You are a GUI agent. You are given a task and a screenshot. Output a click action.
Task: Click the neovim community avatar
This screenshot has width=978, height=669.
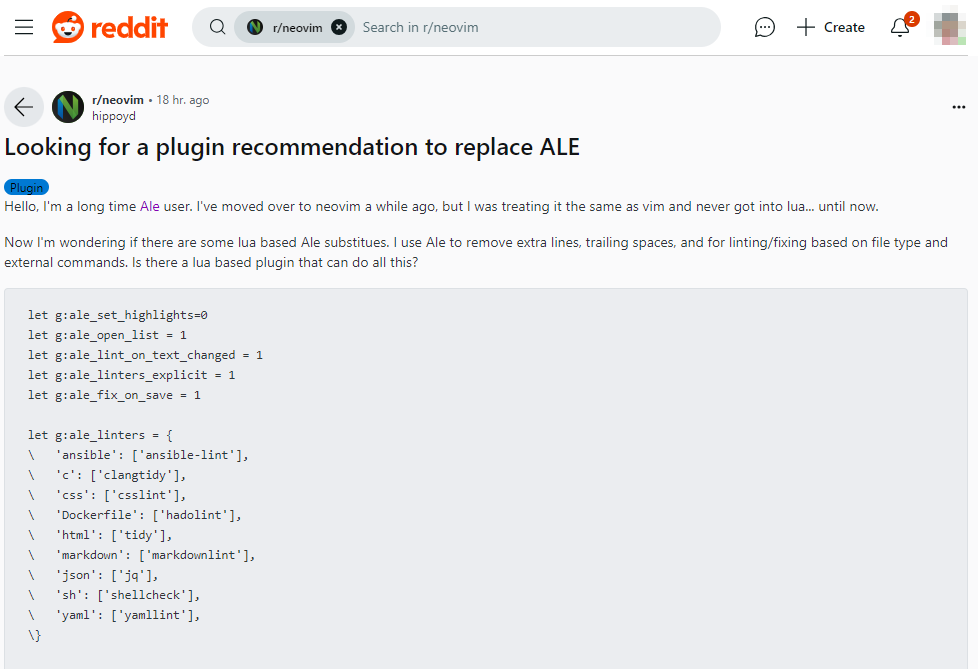pos(68,107)
